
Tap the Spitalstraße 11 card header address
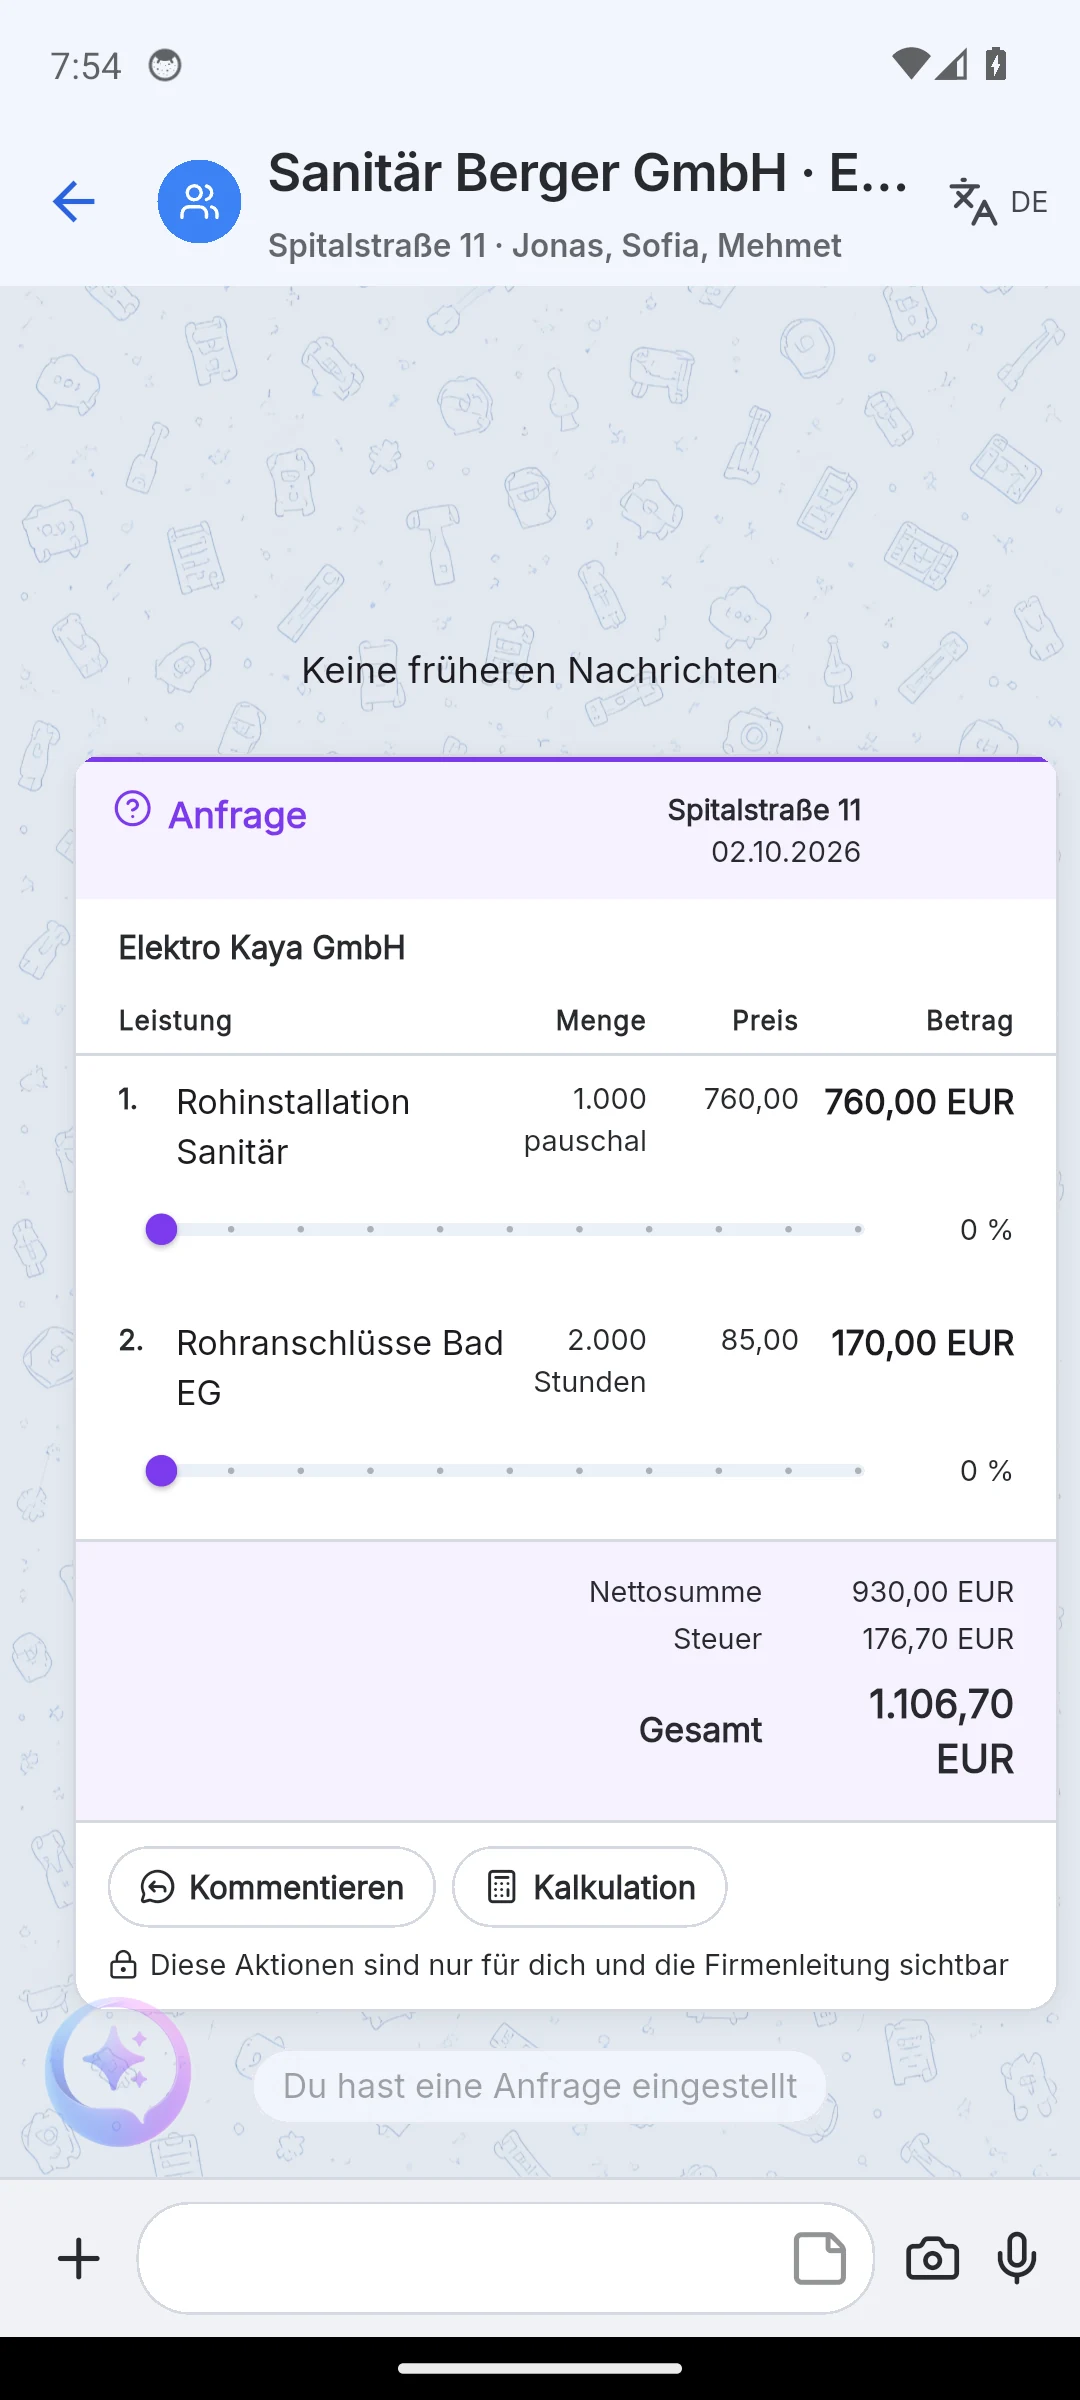pos(764,810)
